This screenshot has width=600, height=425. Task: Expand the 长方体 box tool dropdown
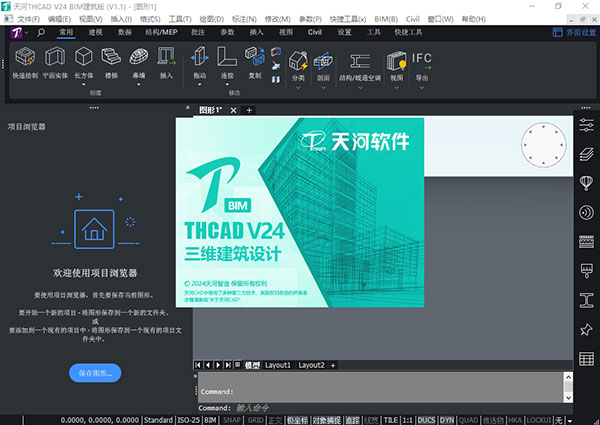[x=84, y=85]
